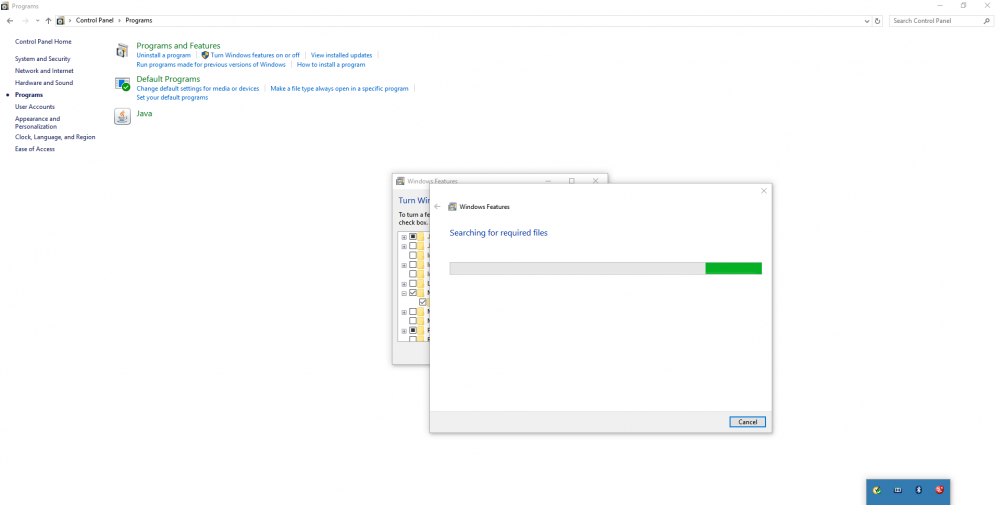Open the Java coffee cup icon

tap(122, 116)
